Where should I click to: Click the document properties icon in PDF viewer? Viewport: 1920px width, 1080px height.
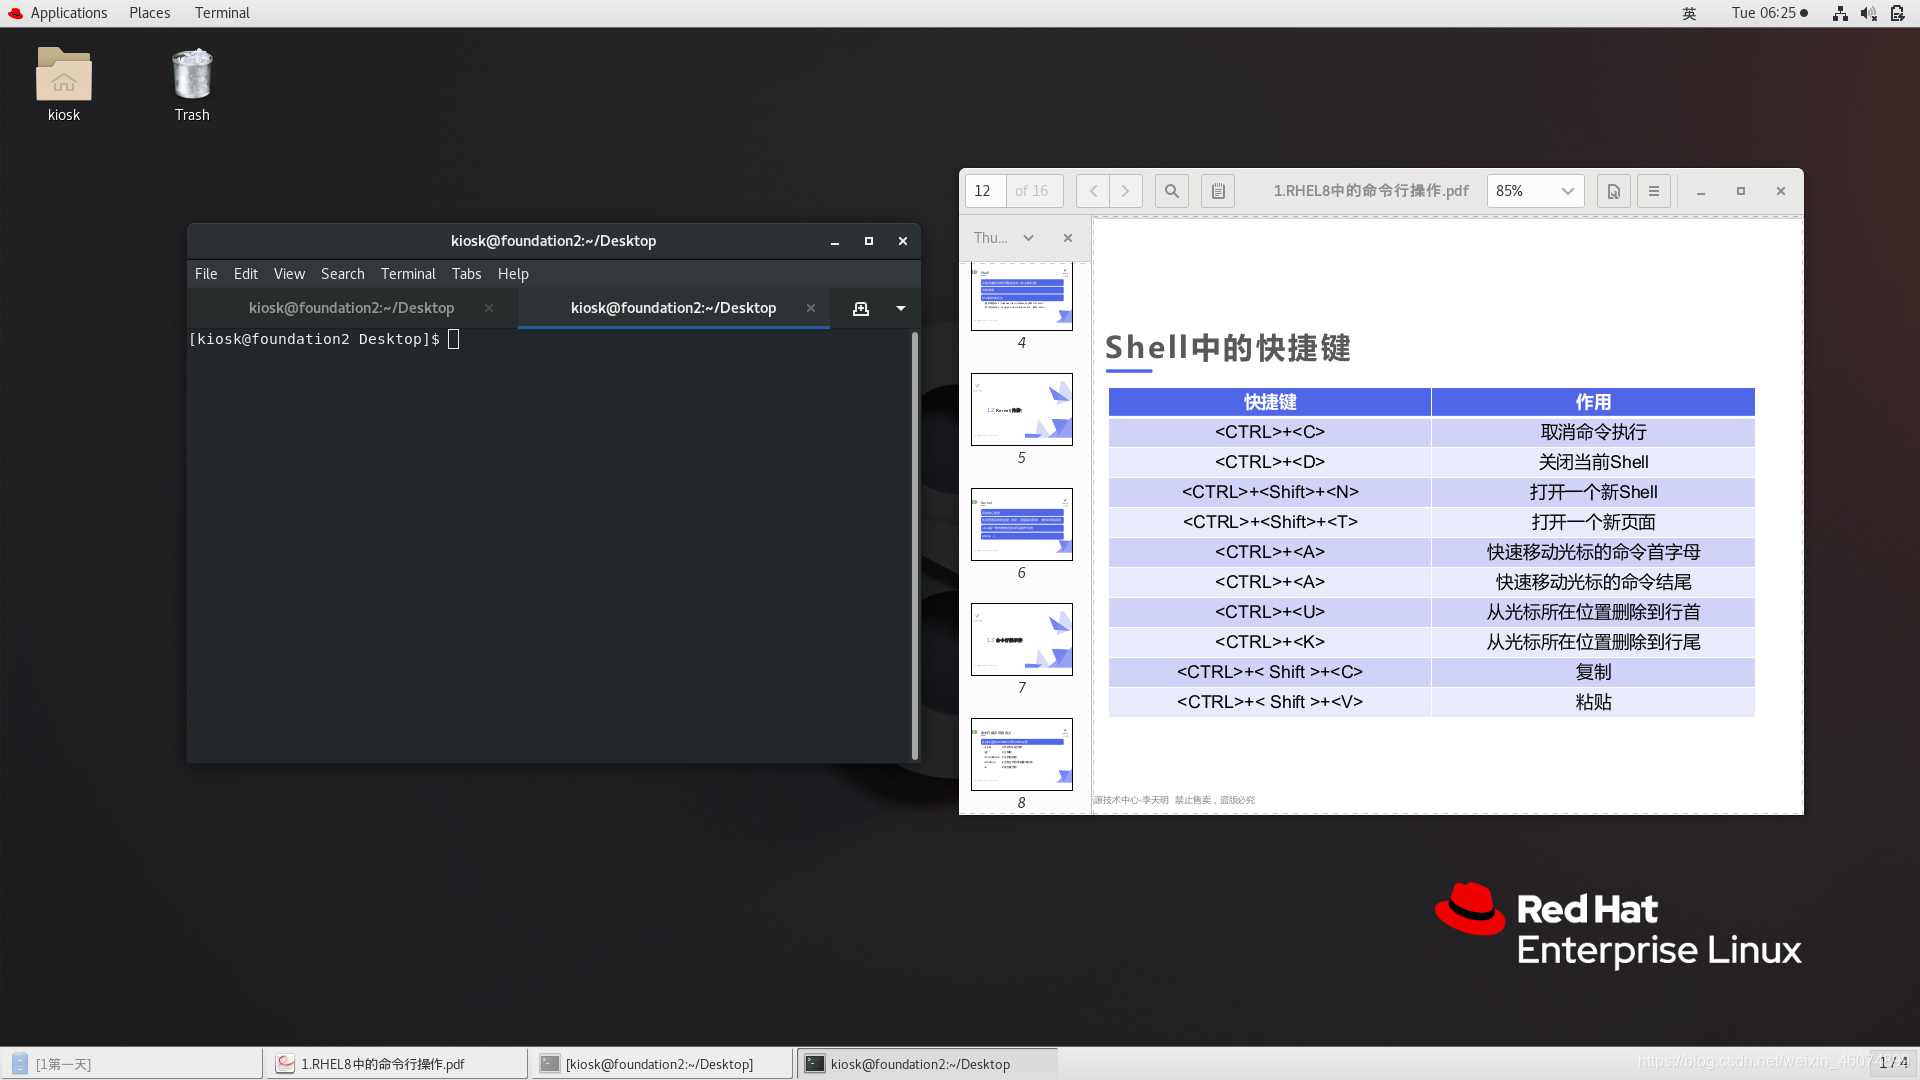pos(1614,191)
